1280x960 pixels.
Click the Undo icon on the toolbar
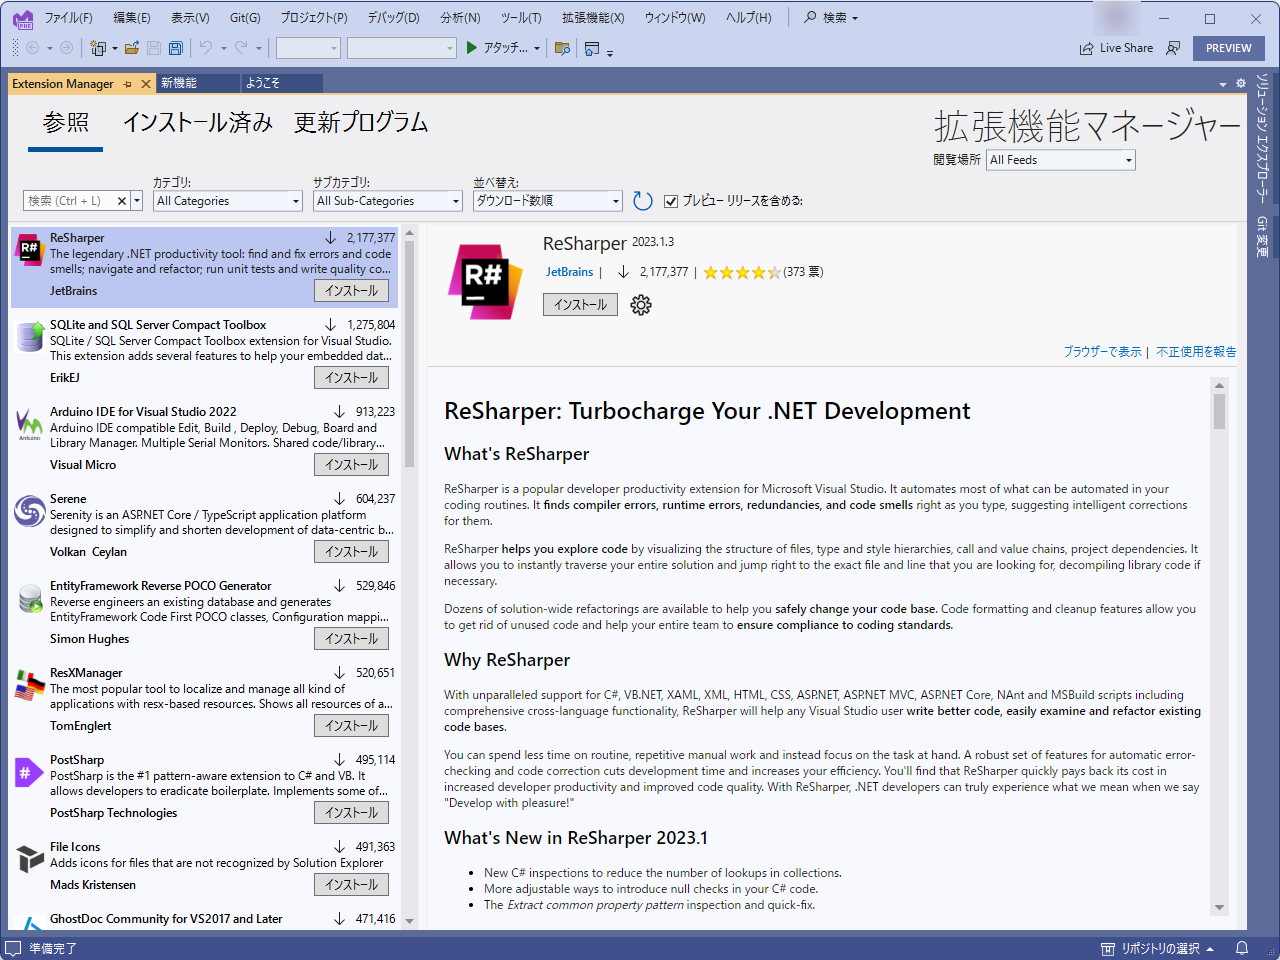pos(207,47)
